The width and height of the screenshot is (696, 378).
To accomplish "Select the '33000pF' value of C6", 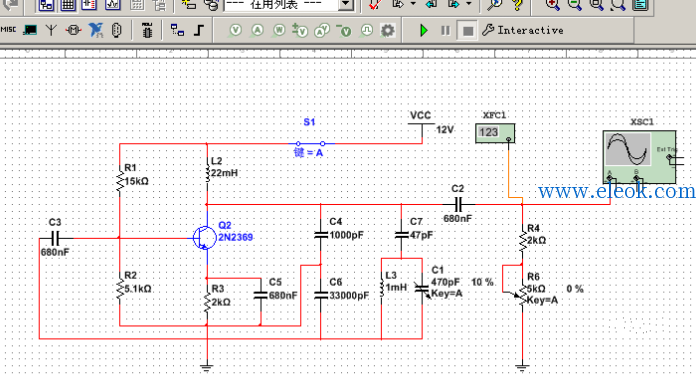I will [349, 296].
